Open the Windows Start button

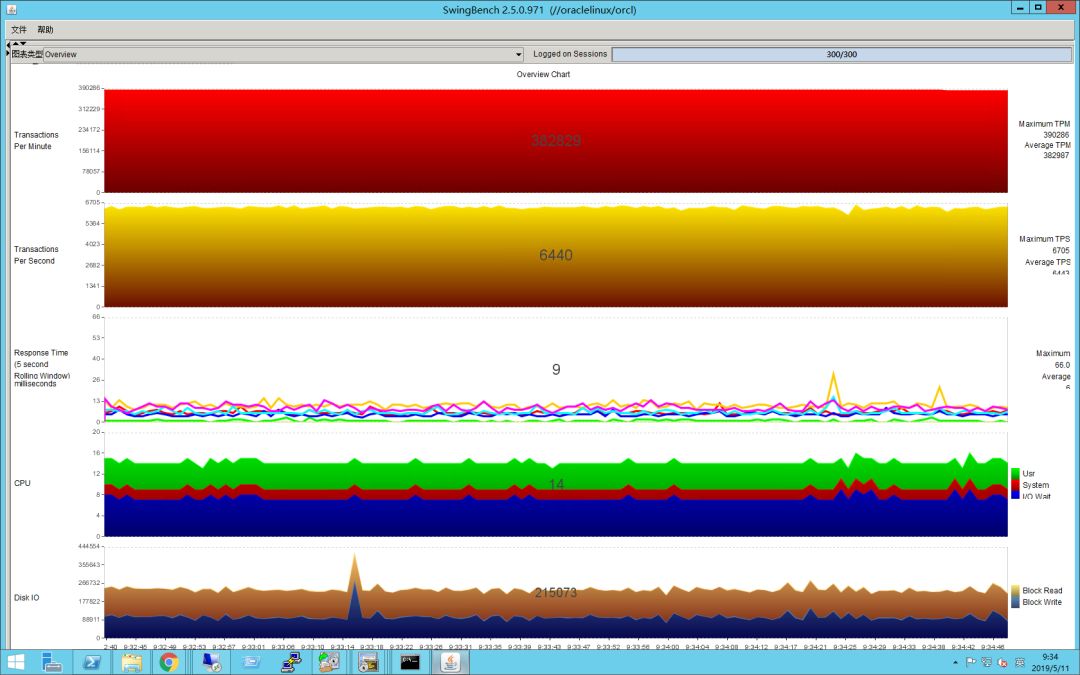pyautogui.click(x=16, y=661)
